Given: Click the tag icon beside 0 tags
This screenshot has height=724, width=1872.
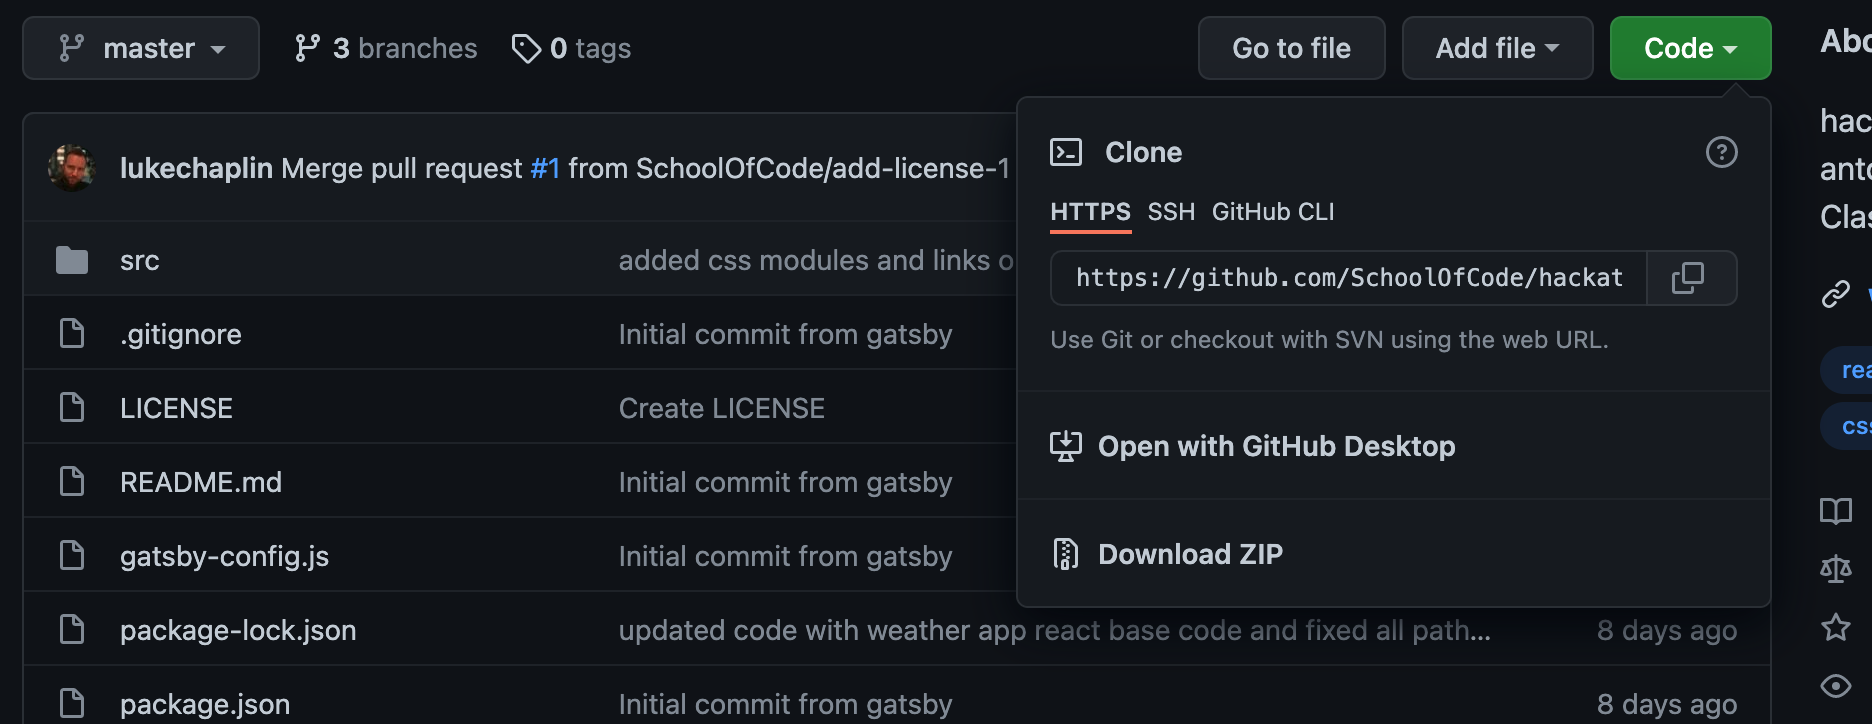Looking at the screenshot, I should (x=526, y=48).
